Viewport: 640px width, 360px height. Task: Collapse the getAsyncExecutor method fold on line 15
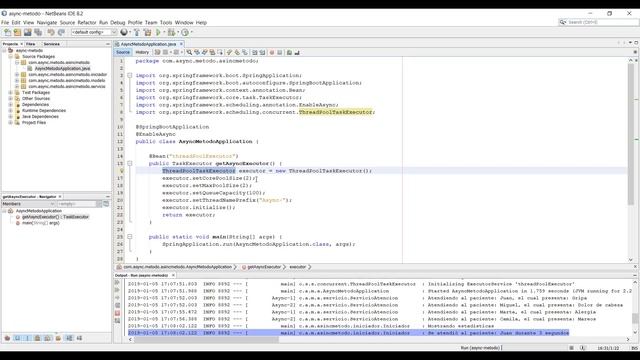pyautogui.click(x=130, y=163)
